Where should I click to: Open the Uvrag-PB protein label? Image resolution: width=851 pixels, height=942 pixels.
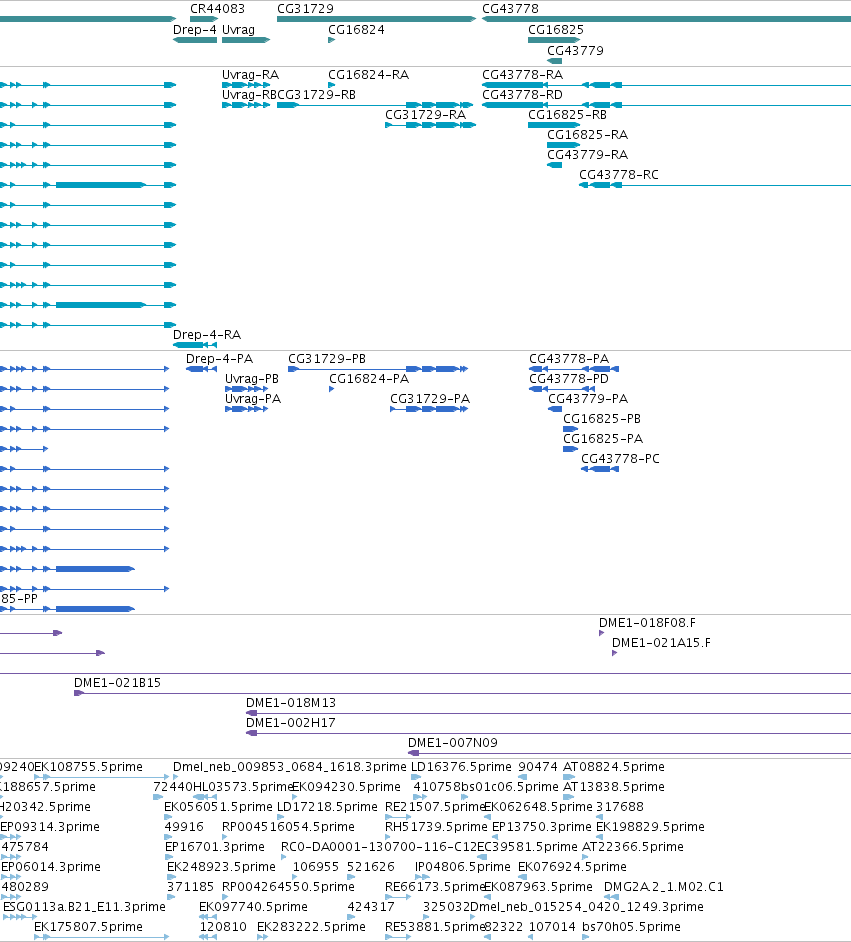click(252, 378)
